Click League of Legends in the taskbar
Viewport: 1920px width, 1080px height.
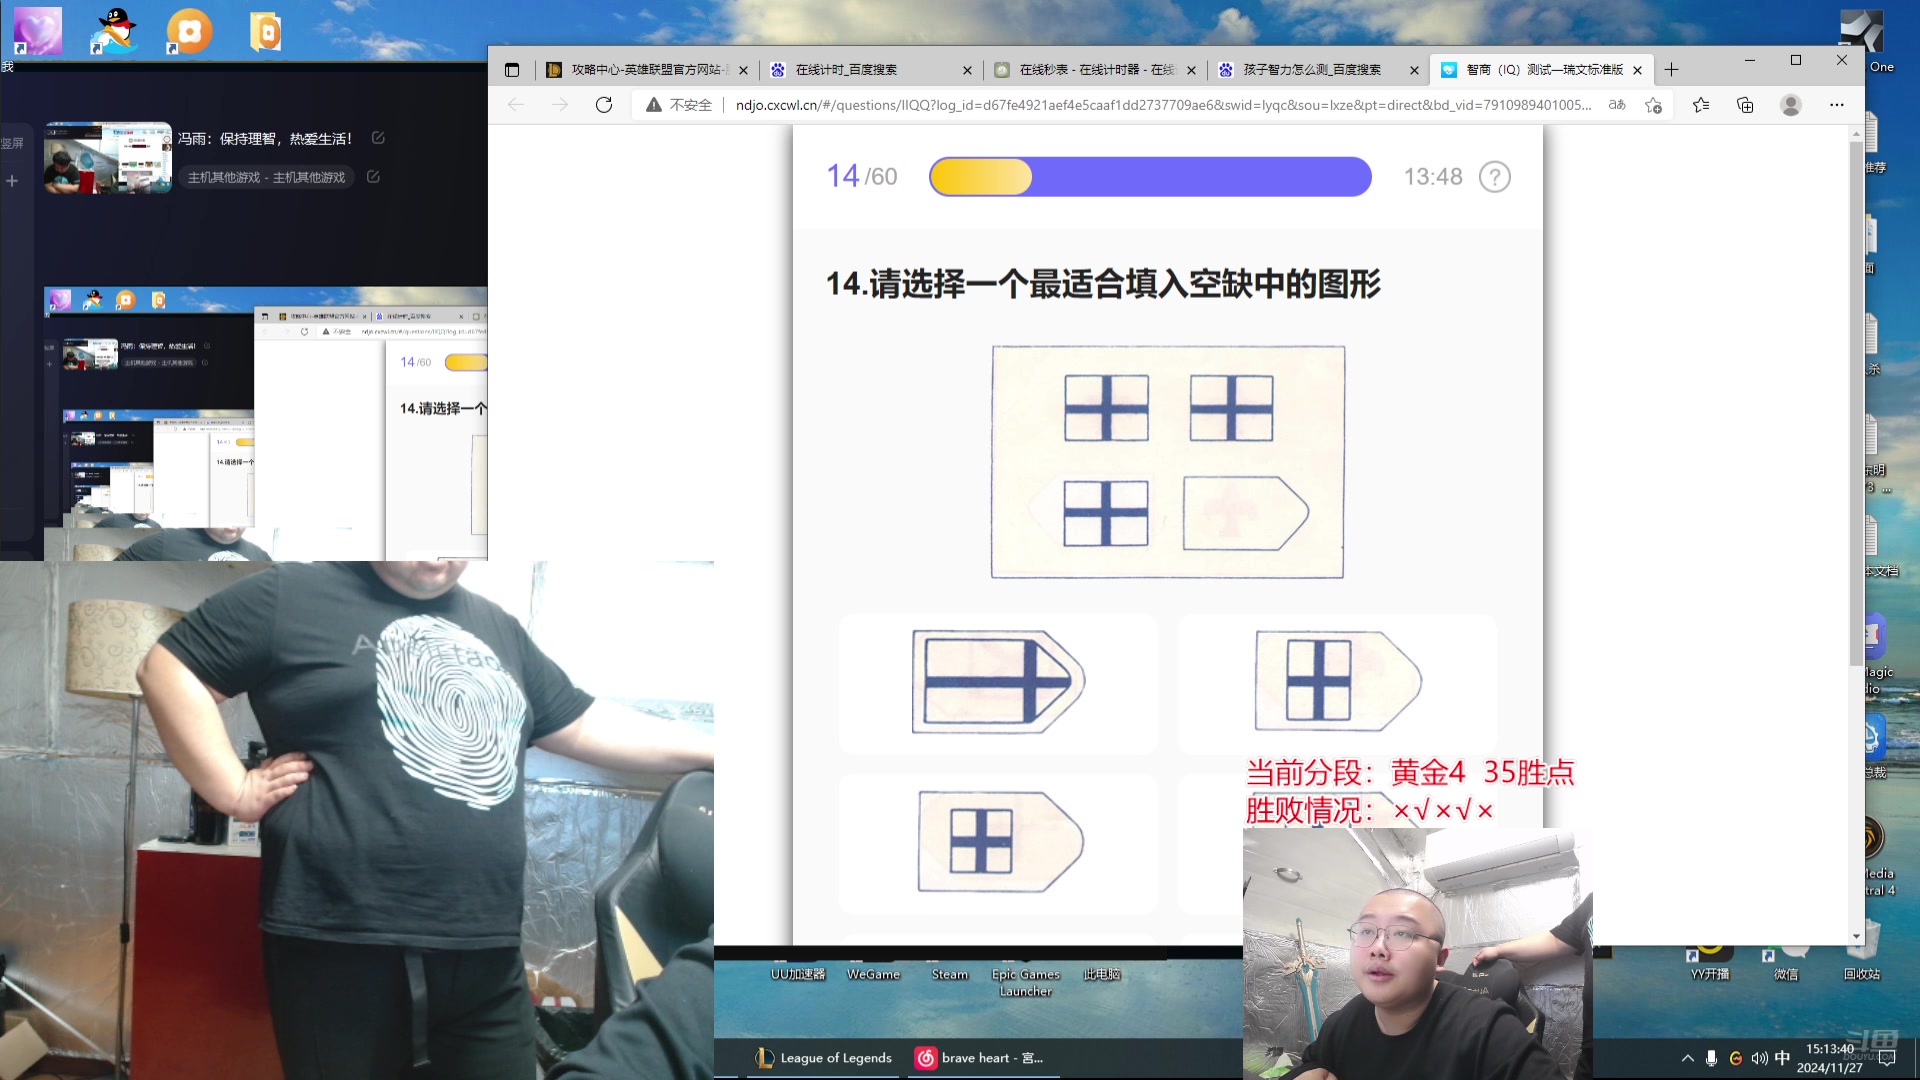(x=822, y=1057)
